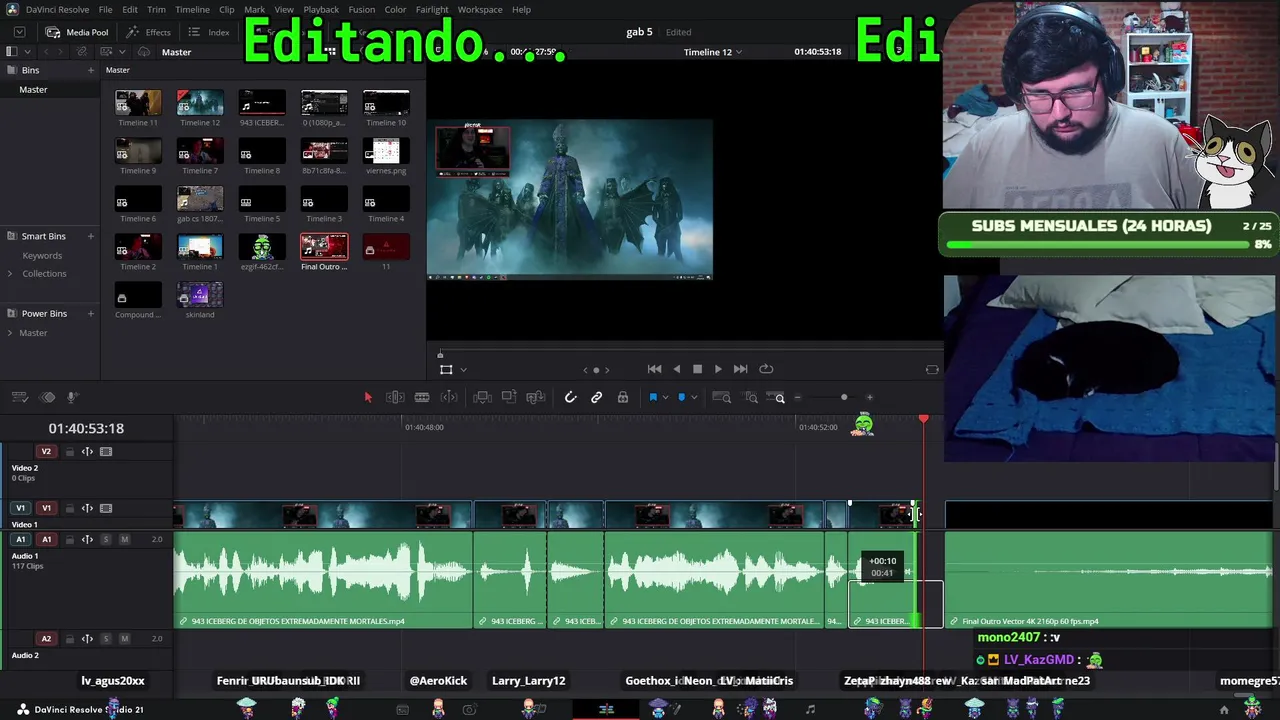This screenshot has width=1280, height=720.
Task: Select Keywords under Smart Bins
Action: (42, 255)
